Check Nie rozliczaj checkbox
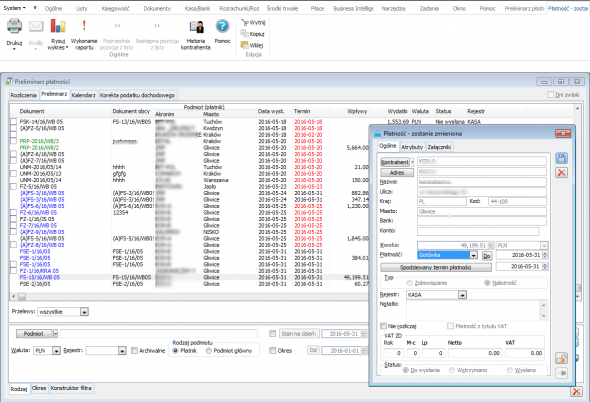590x402 pixels. 383,326
